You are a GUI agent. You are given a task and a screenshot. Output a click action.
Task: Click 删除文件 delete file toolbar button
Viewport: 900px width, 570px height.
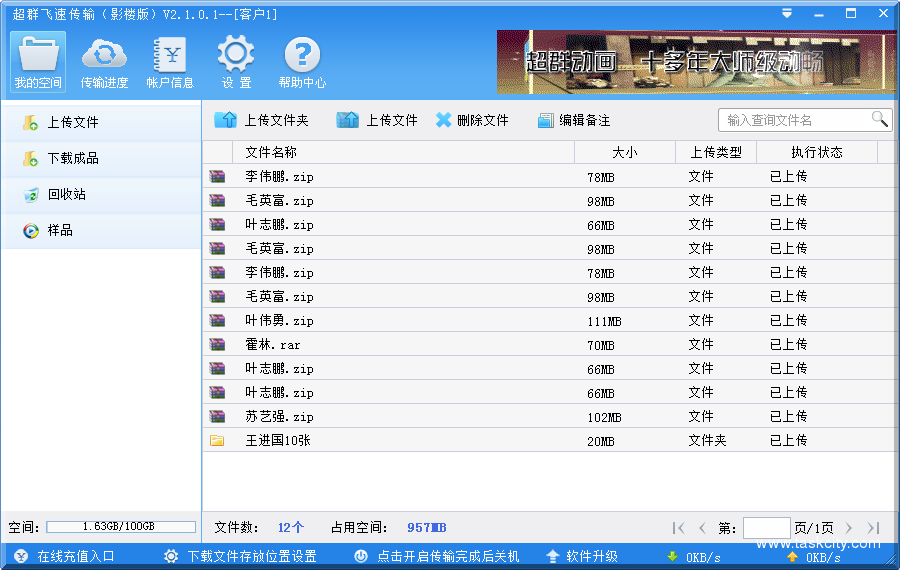tap(472, 120)
